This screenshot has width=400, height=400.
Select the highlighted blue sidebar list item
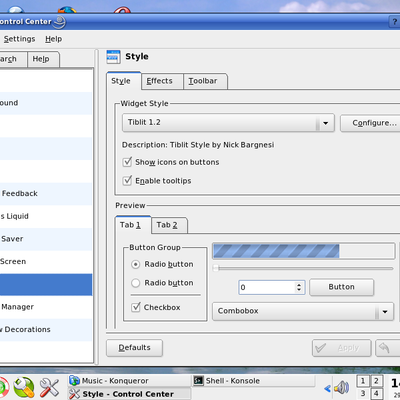[46, 285]
